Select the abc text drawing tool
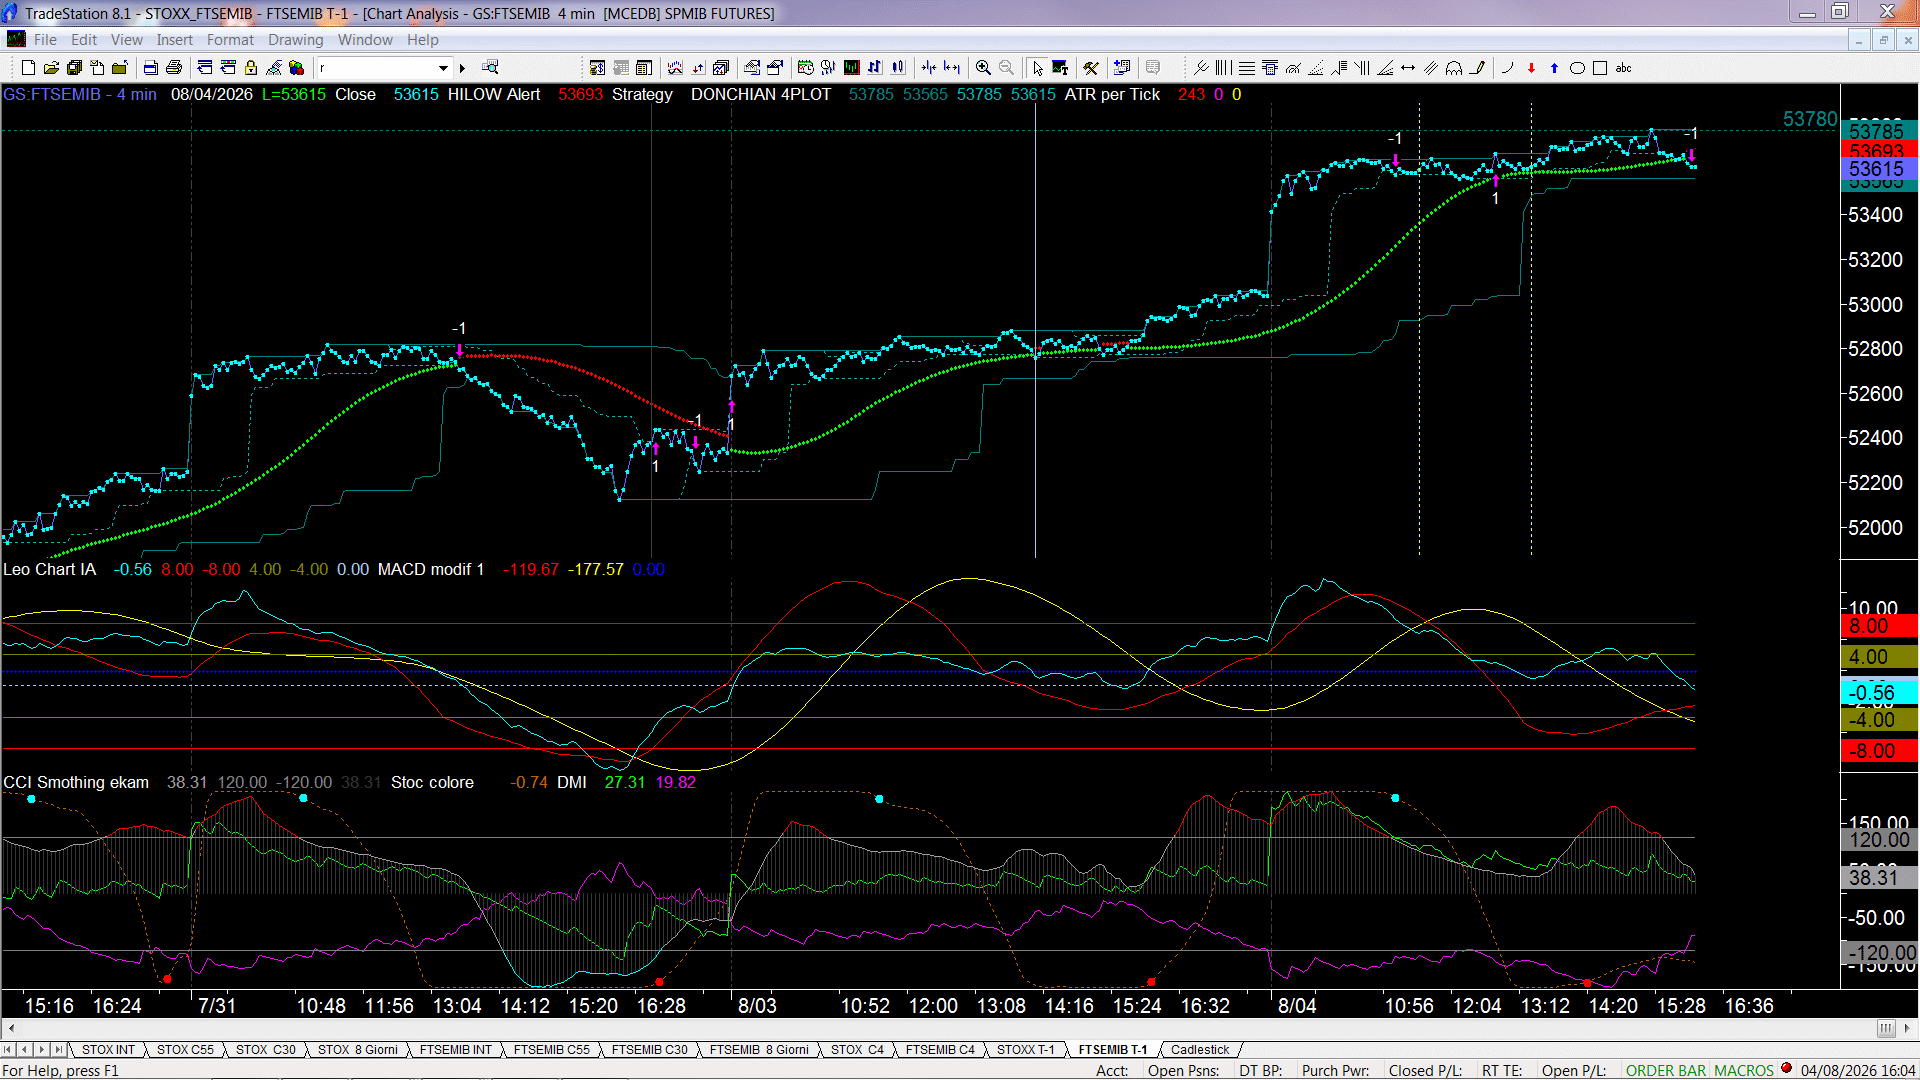Image resolution: width=1920 pixels, height=1080 pixels. coord(1624,68)
